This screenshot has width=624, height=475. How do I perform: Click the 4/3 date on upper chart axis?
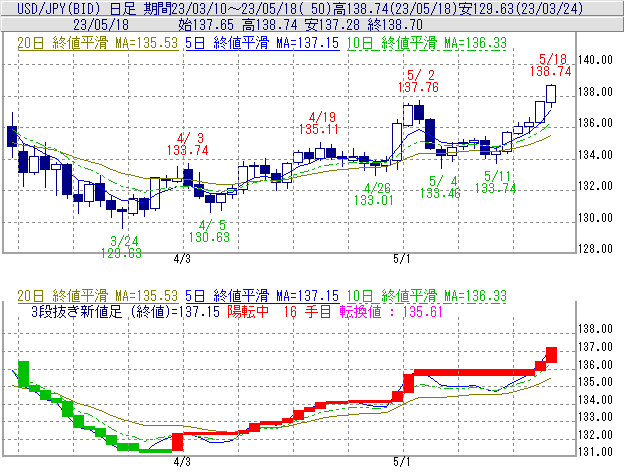tap(182, 259)
